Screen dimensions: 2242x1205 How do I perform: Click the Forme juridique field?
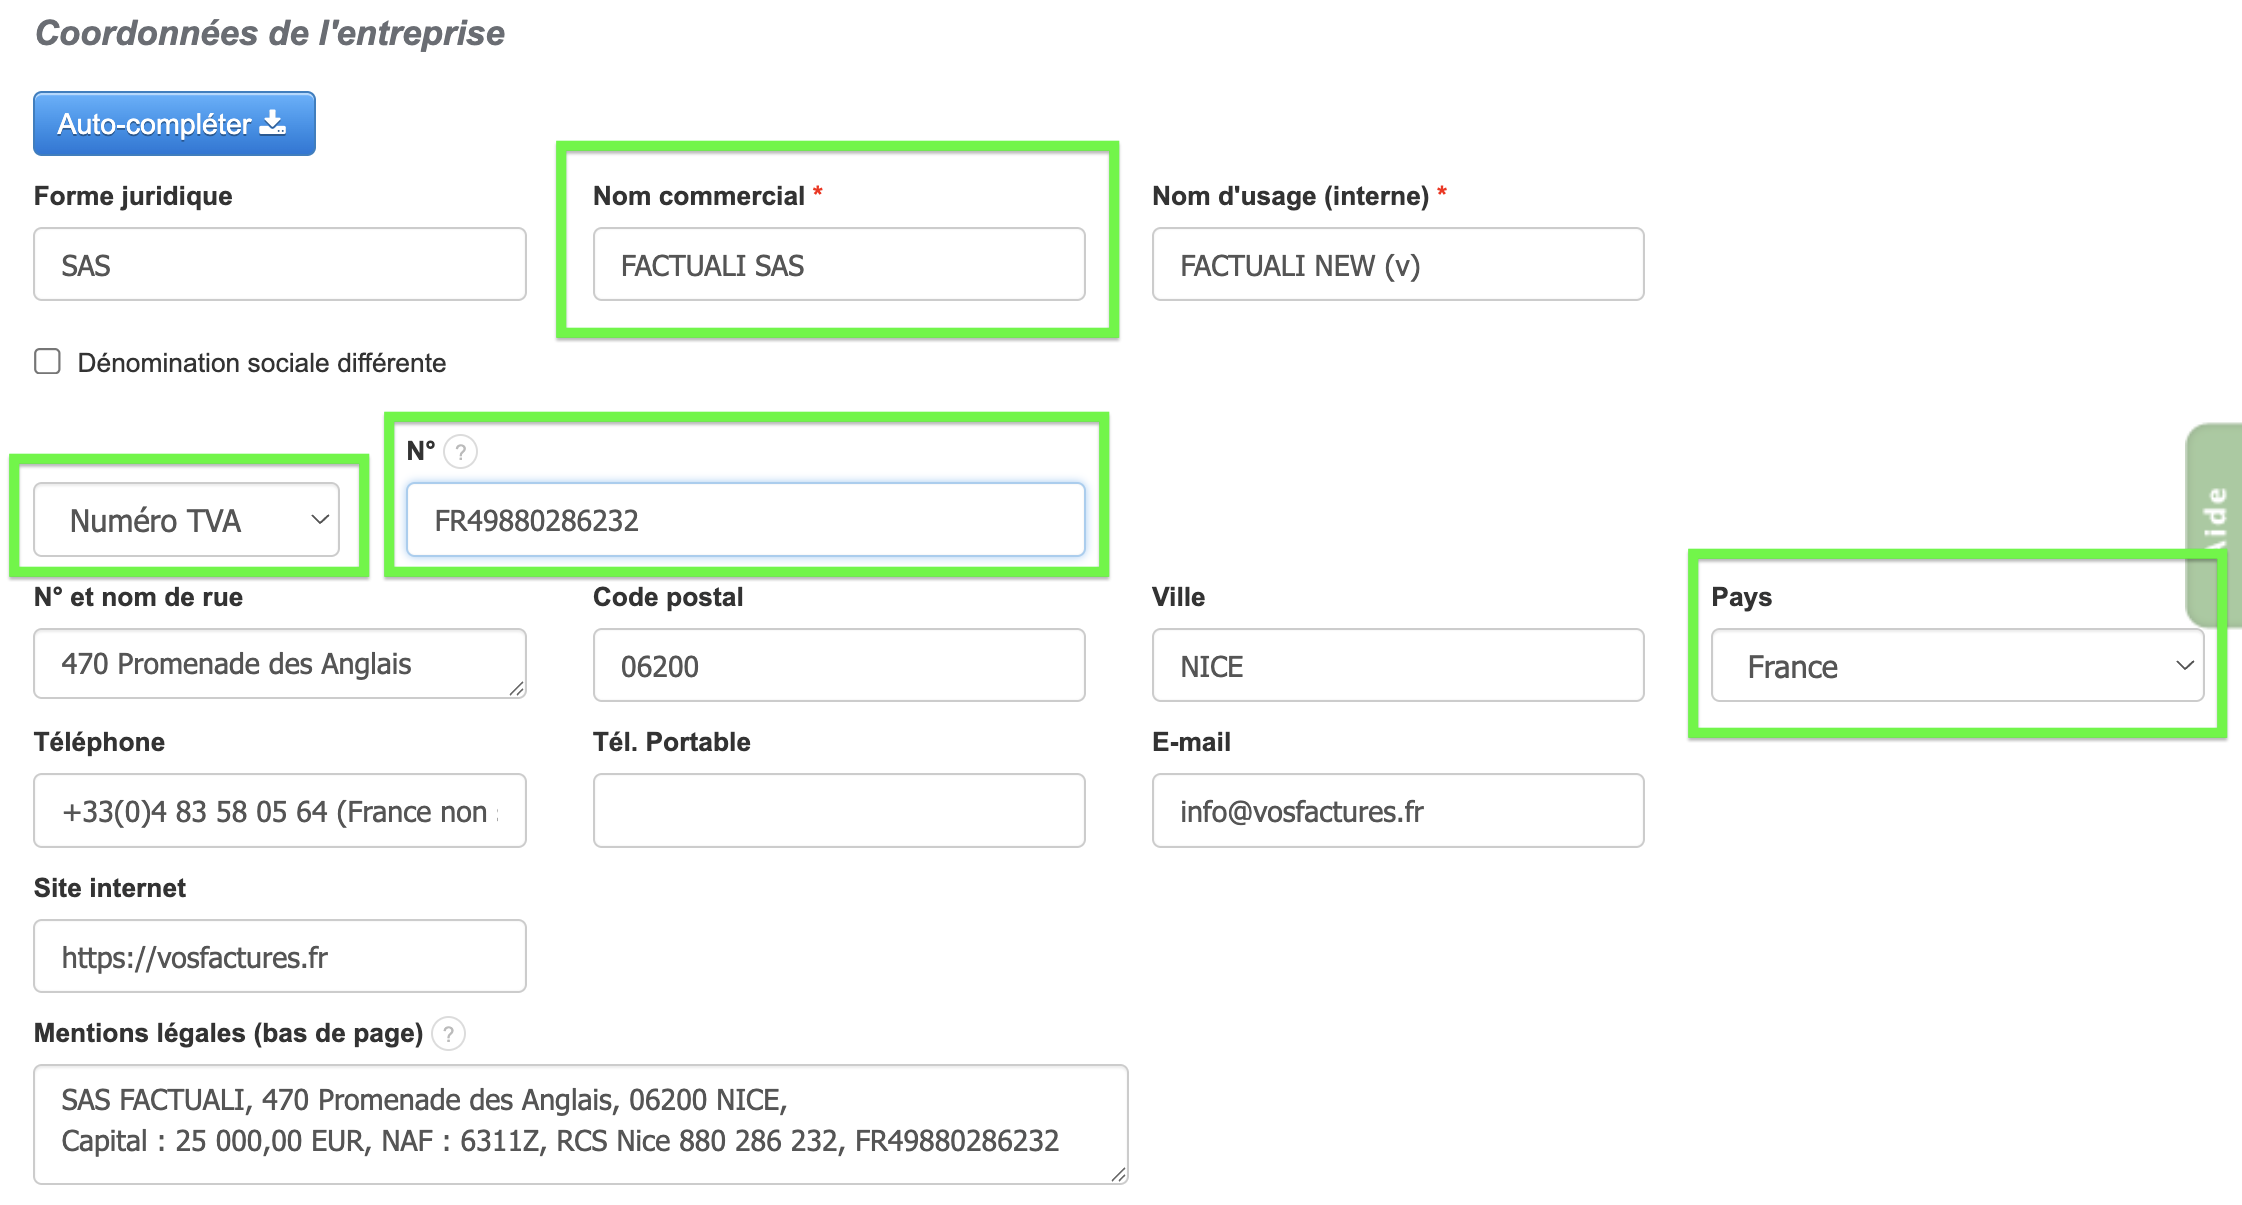pyautogui.click(x=280, y=265)
